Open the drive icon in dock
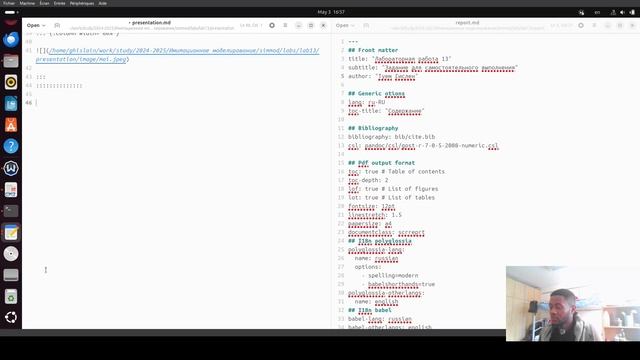Screen dimensions: 640x360 (x=11, y=275)
